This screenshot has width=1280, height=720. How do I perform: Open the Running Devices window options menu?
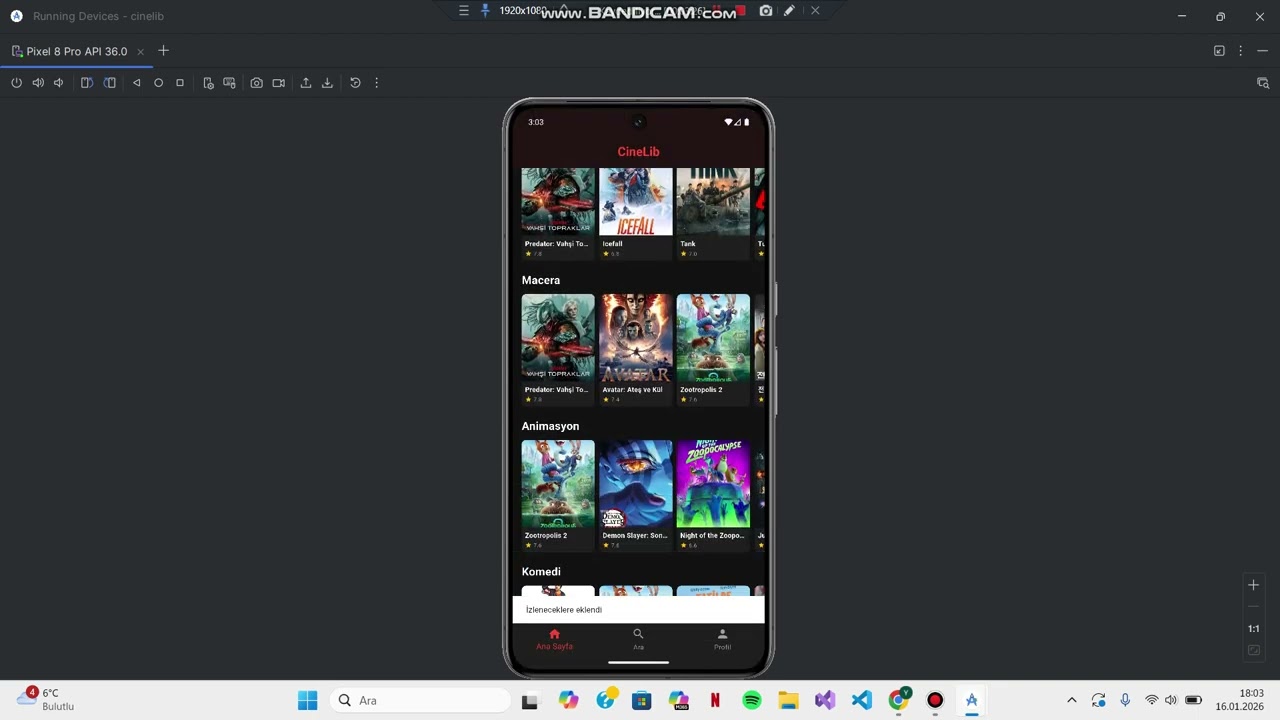(x=1241, y=51)
